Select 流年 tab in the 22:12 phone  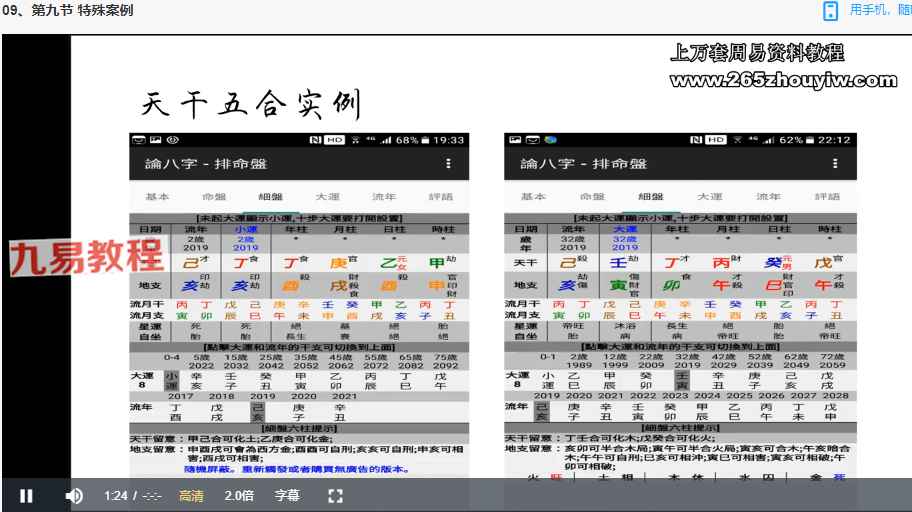[768, 197]
